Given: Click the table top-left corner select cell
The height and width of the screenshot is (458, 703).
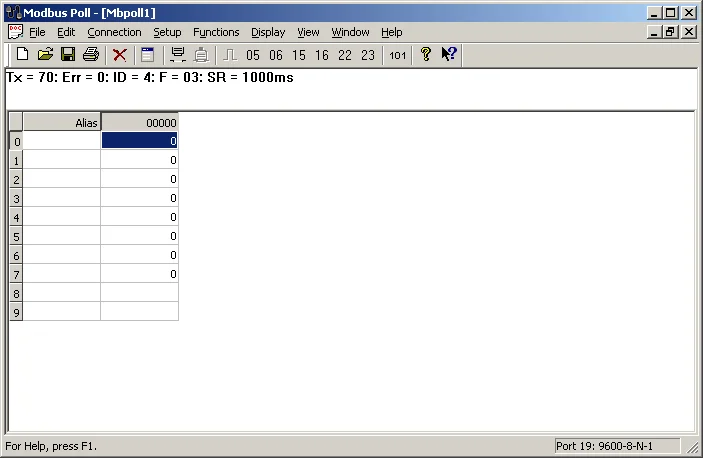Looking at the screenshot, I should click(x=16, y=122).
